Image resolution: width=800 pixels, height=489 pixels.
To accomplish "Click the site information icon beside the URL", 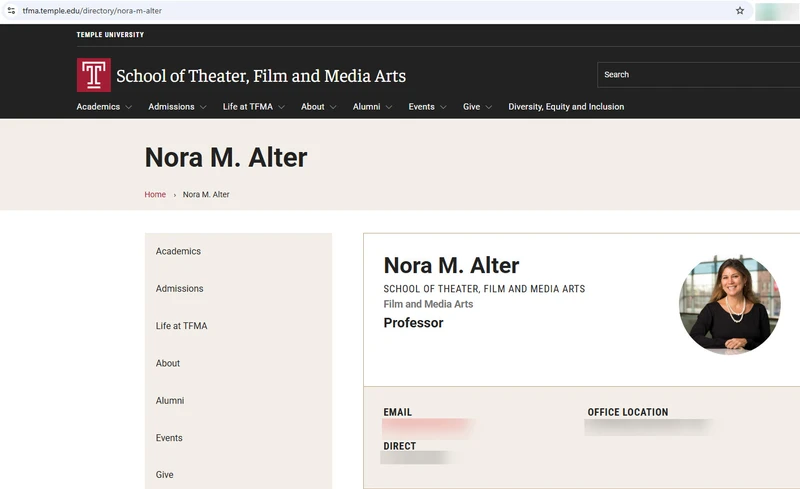I will pyautogui.click(x=11, y=10).
